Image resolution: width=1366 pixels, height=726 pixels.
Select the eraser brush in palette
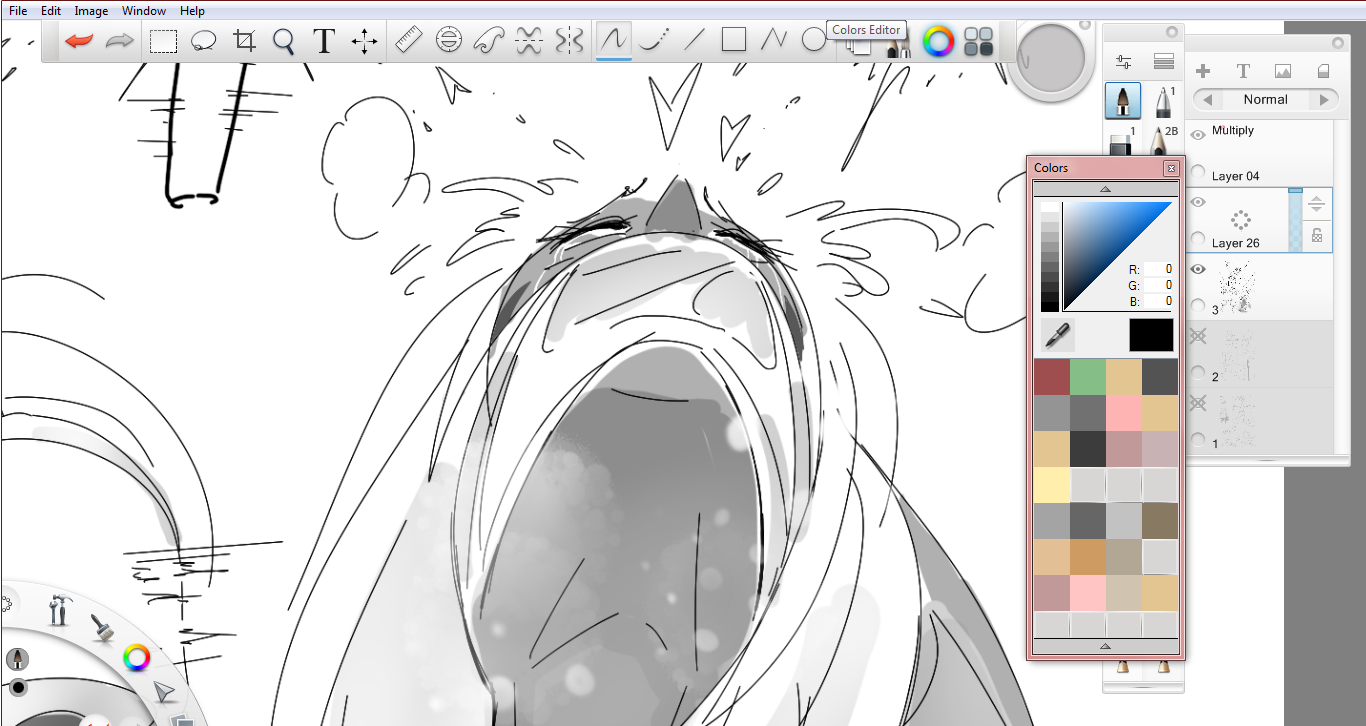1122,142
